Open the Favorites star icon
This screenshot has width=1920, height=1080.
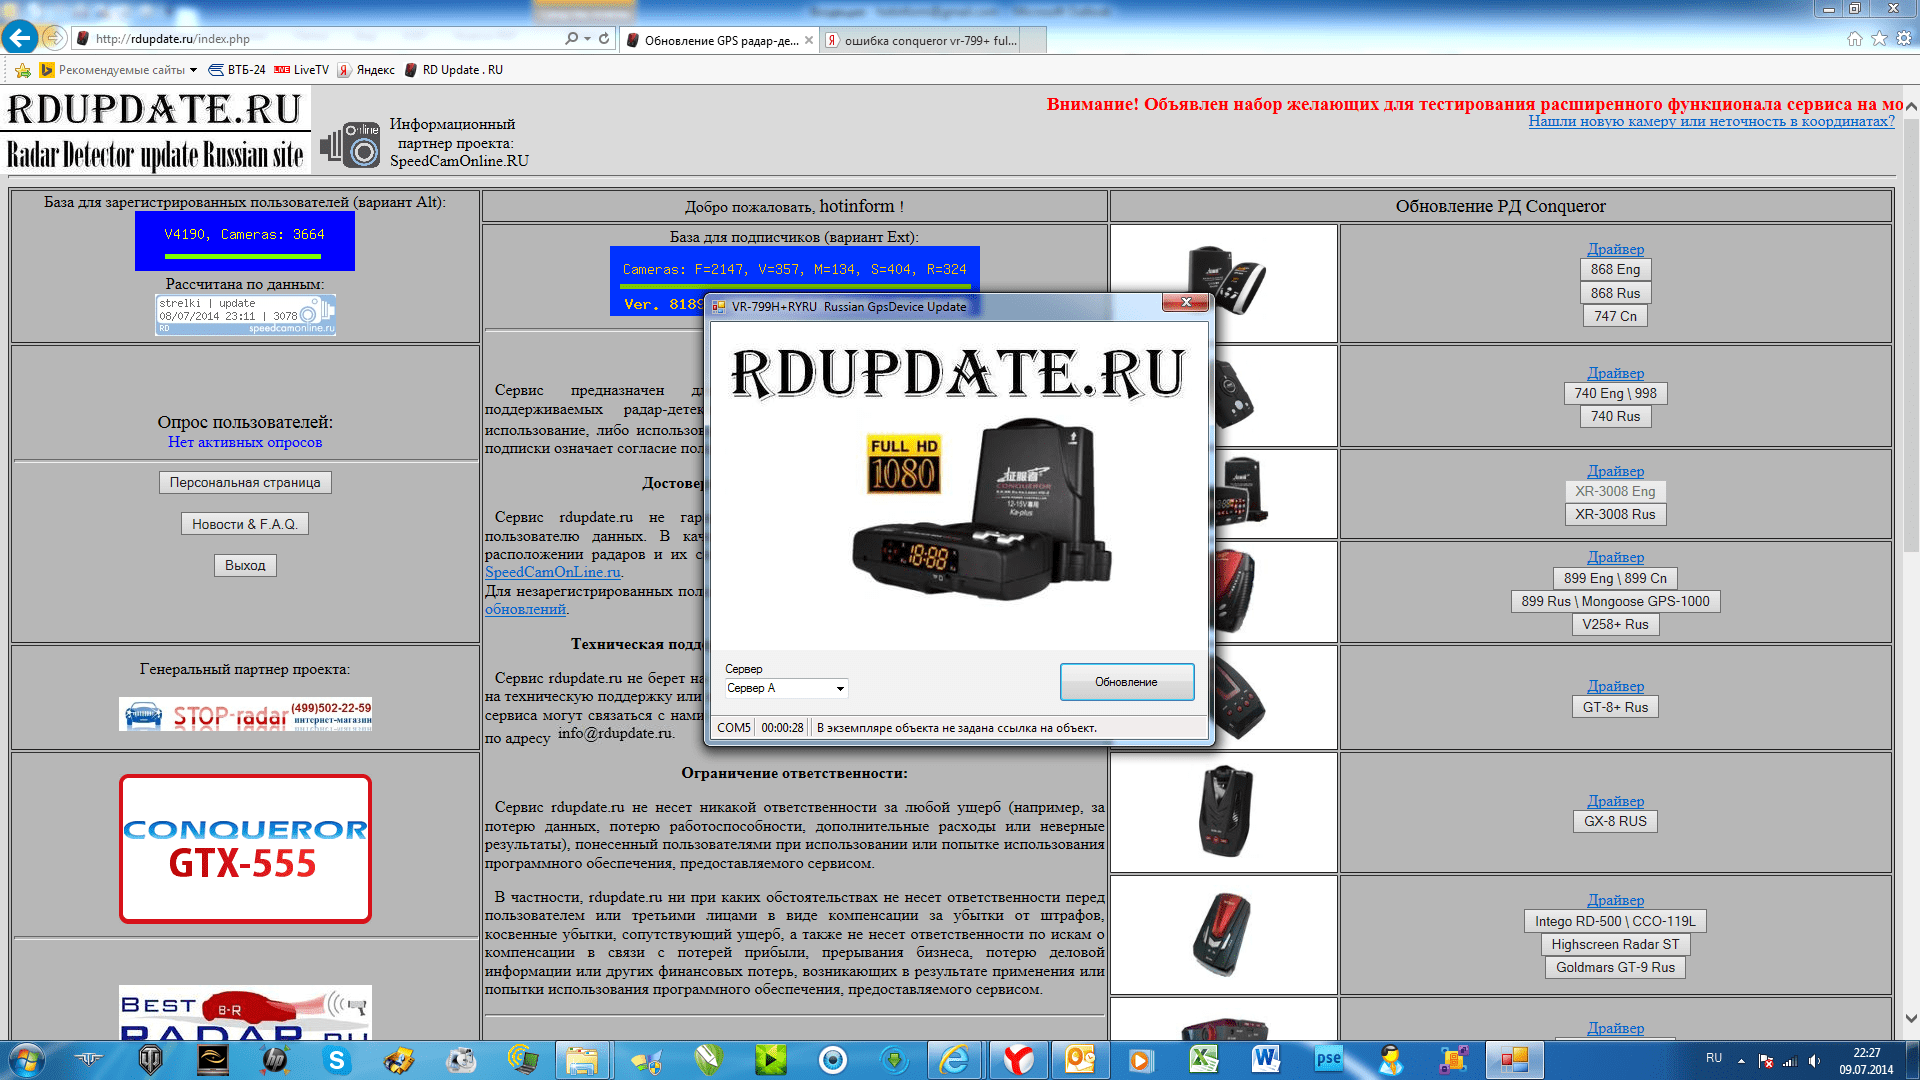[x=1879, y=38]
